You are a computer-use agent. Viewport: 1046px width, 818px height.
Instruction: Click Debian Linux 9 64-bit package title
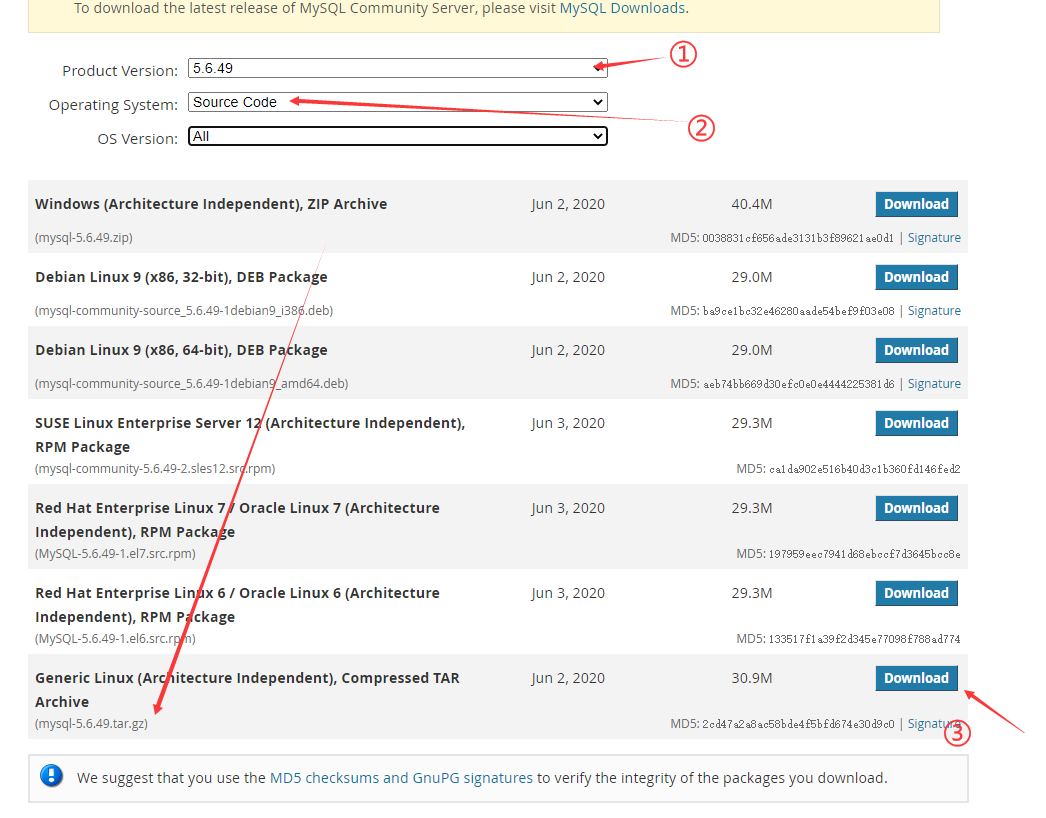(x=181, y=350)
